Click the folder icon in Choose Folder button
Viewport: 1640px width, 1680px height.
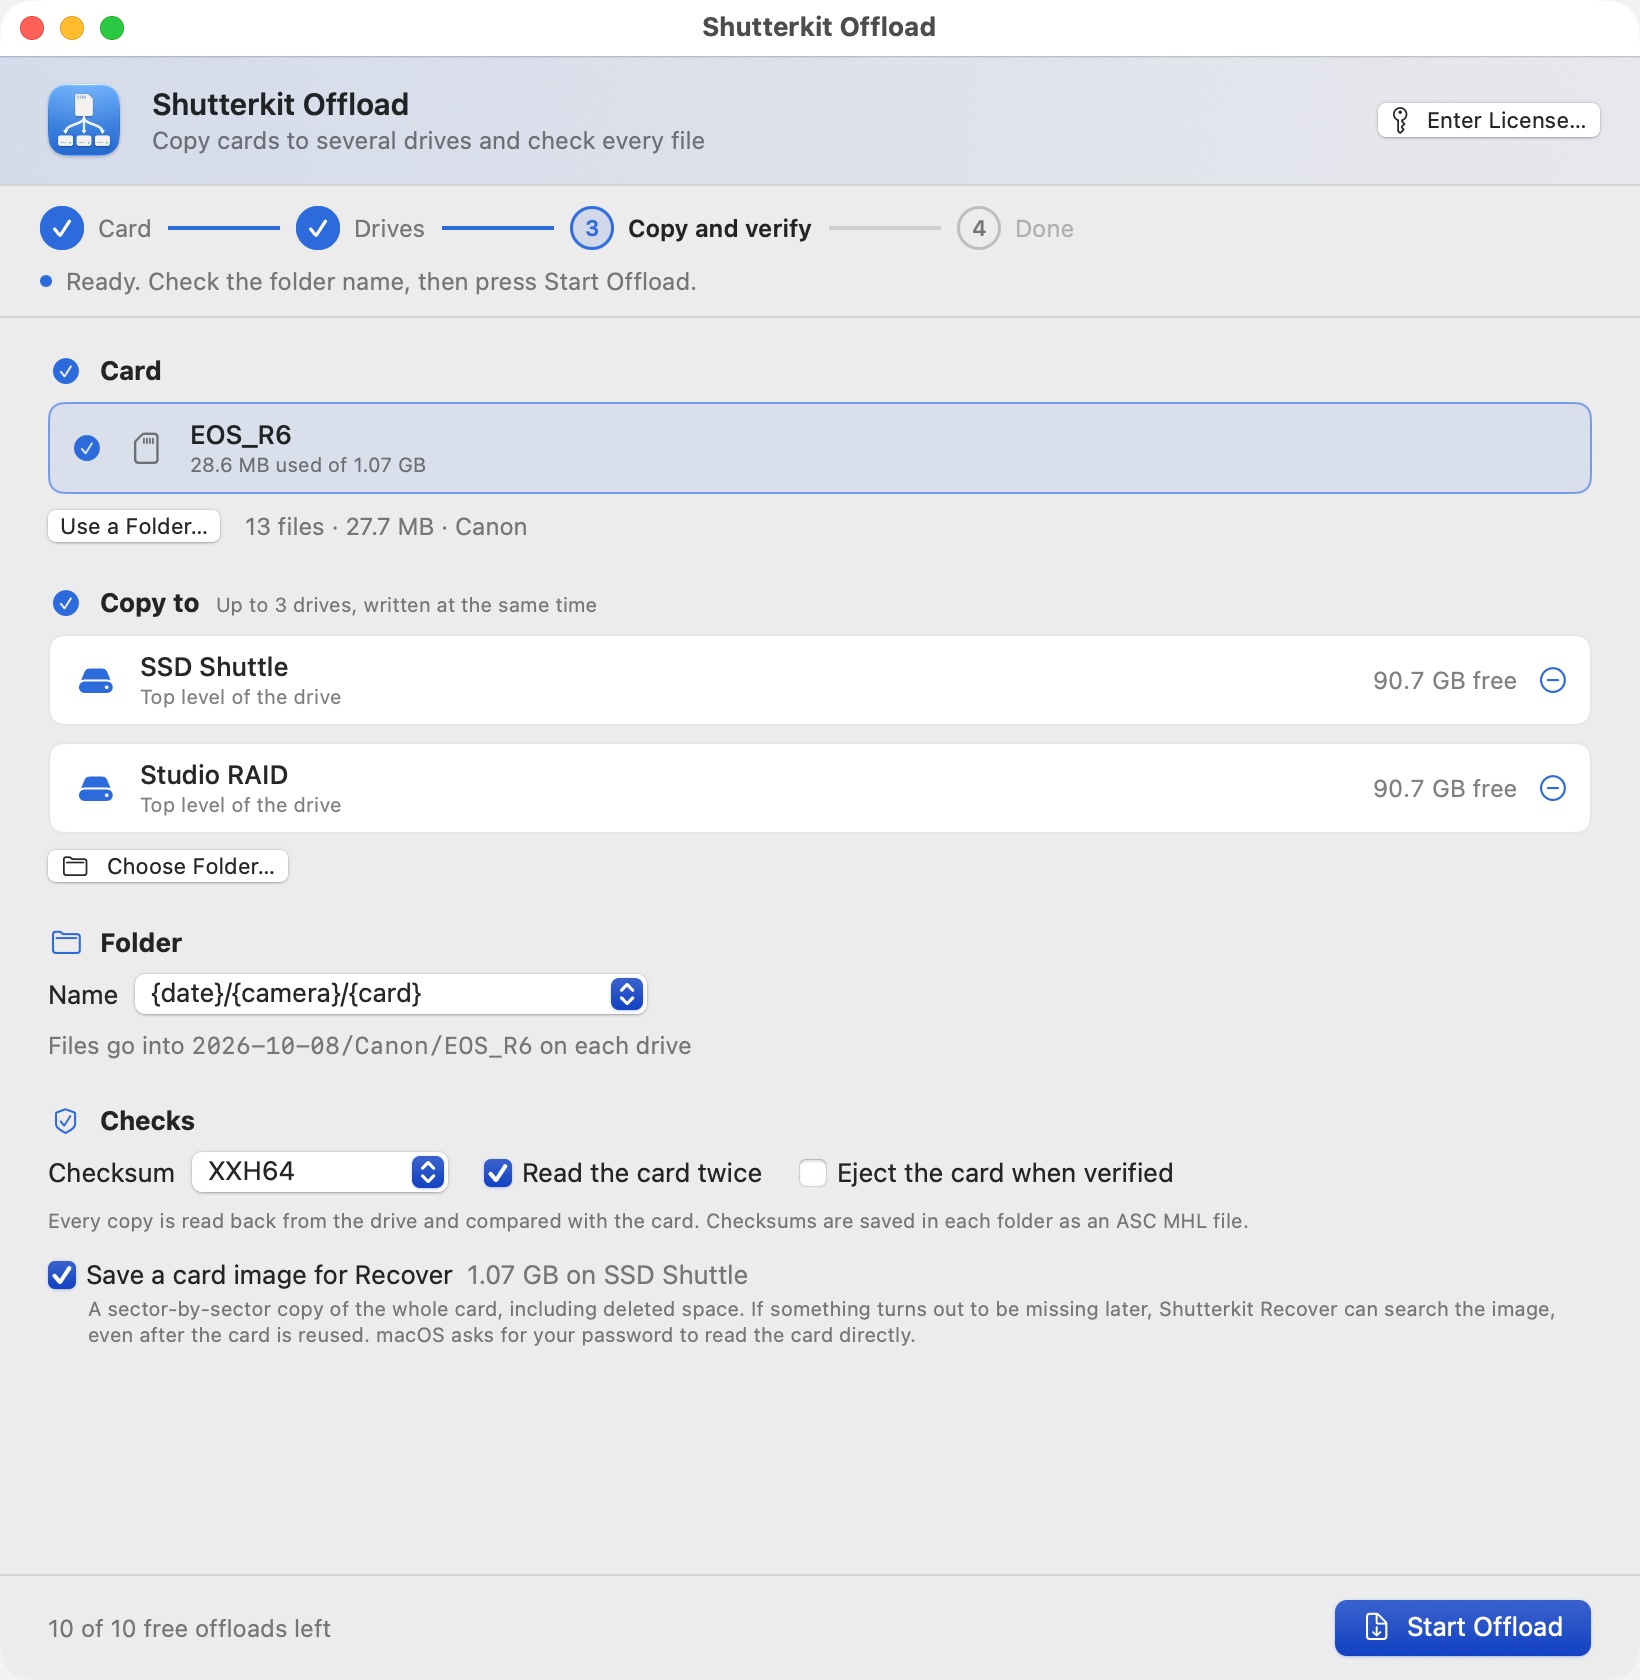click(x=75, y=866)
